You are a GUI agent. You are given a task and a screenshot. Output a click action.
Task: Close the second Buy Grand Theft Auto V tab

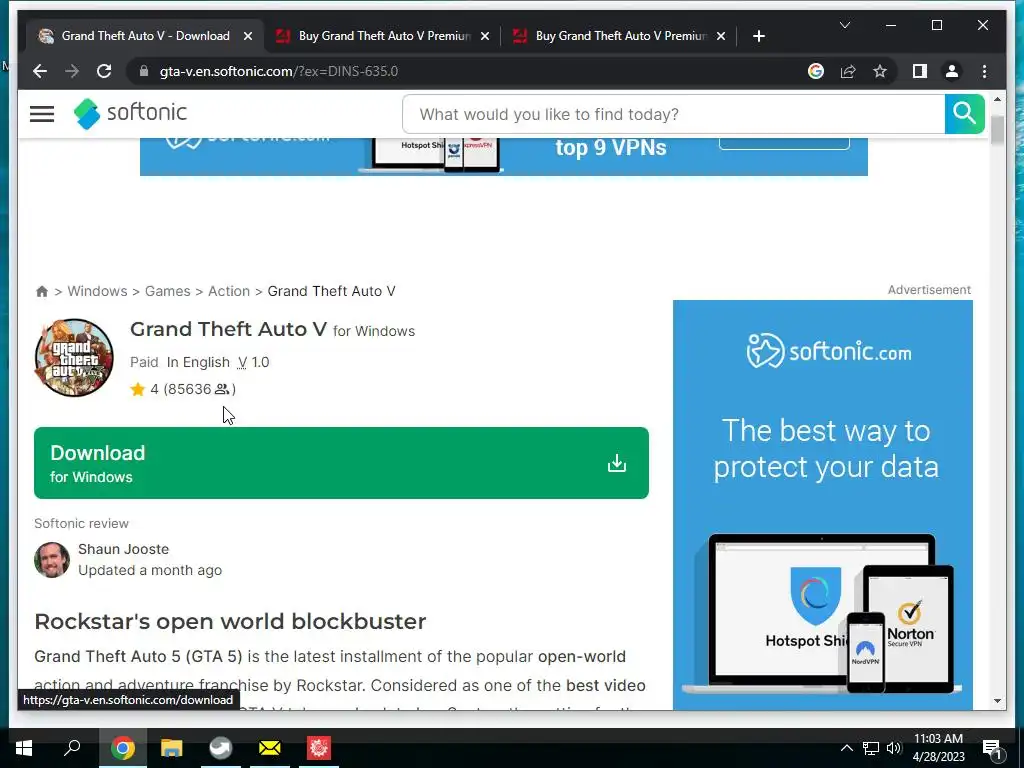tap(485, 36)
